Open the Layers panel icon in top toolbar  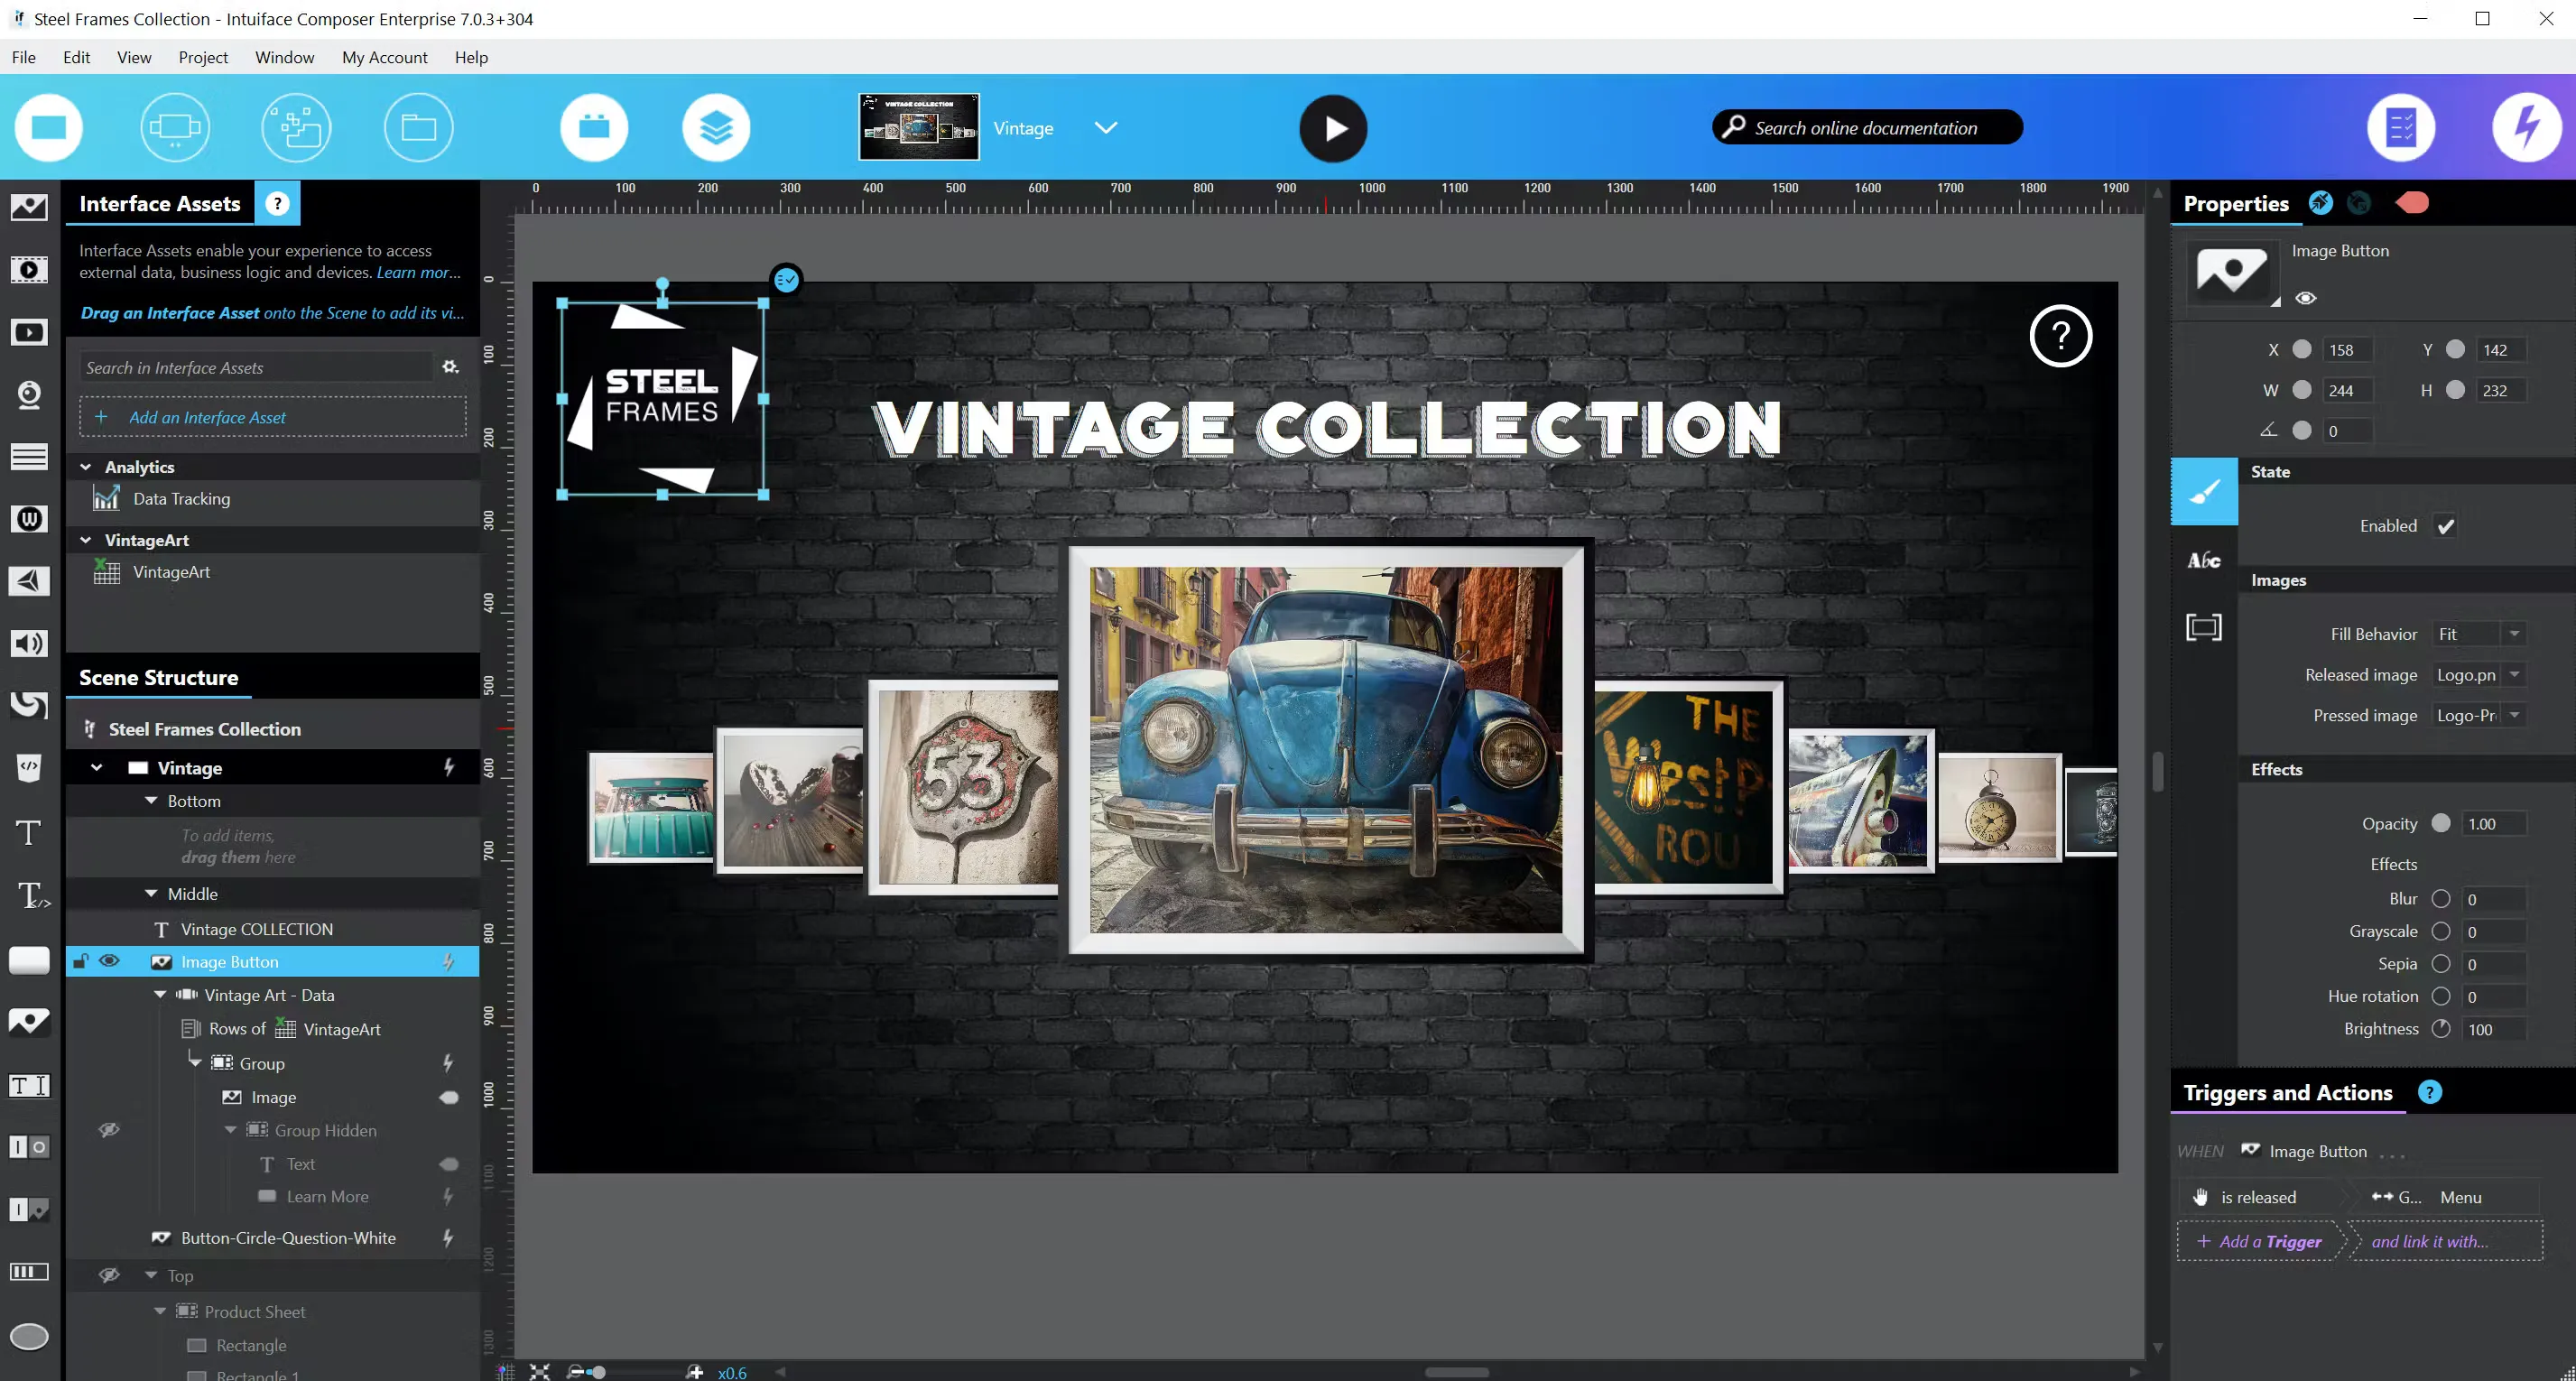point(716,127)
